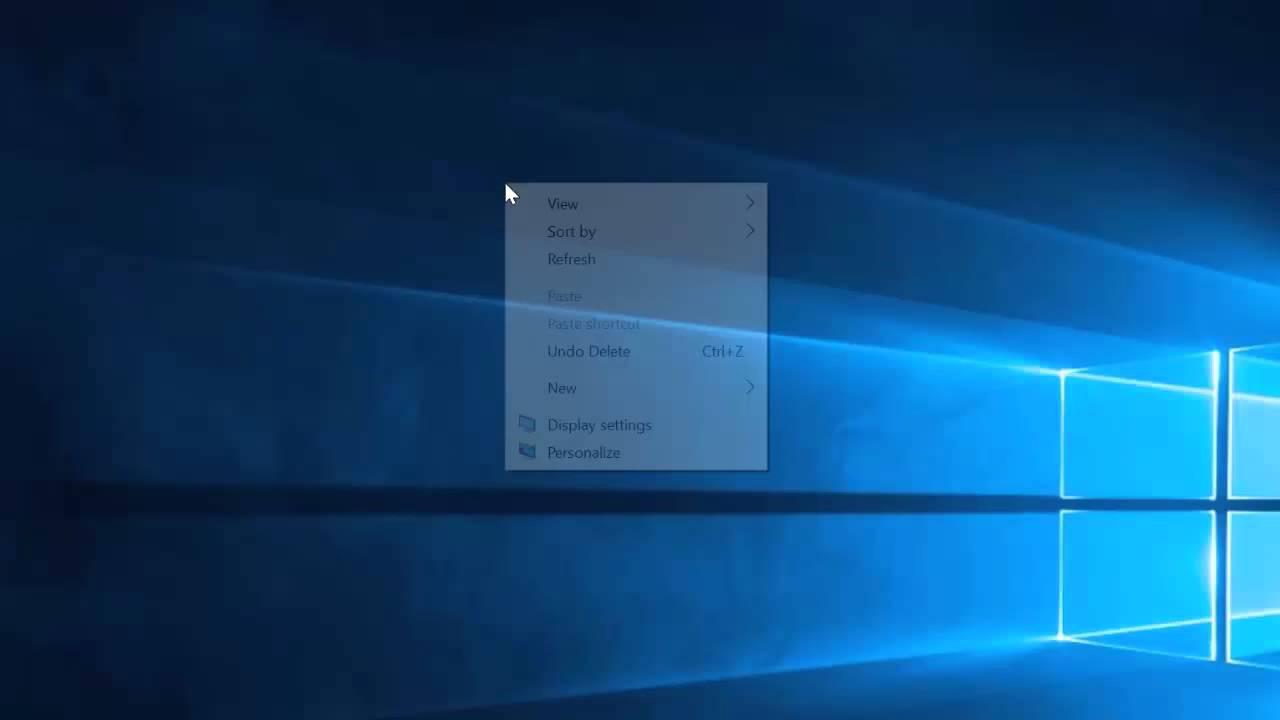Choose Personalize from the context menu
The image size is (1280, 720).
click(x=636, y=453)
